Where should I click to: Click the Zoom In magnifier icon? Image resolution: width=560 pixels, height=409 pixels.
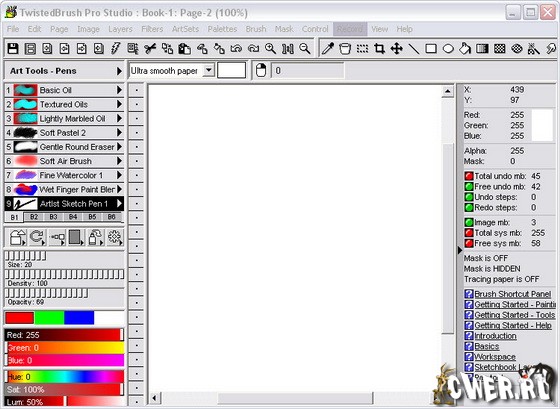[x=270, y=49]
